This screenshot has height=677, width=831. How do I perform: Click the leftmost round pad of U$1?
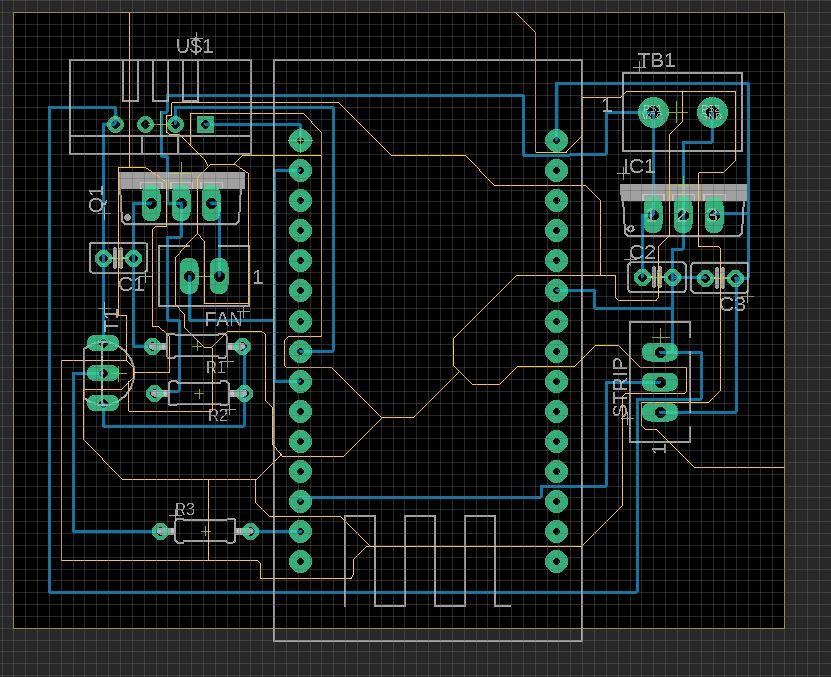point(115,125)
